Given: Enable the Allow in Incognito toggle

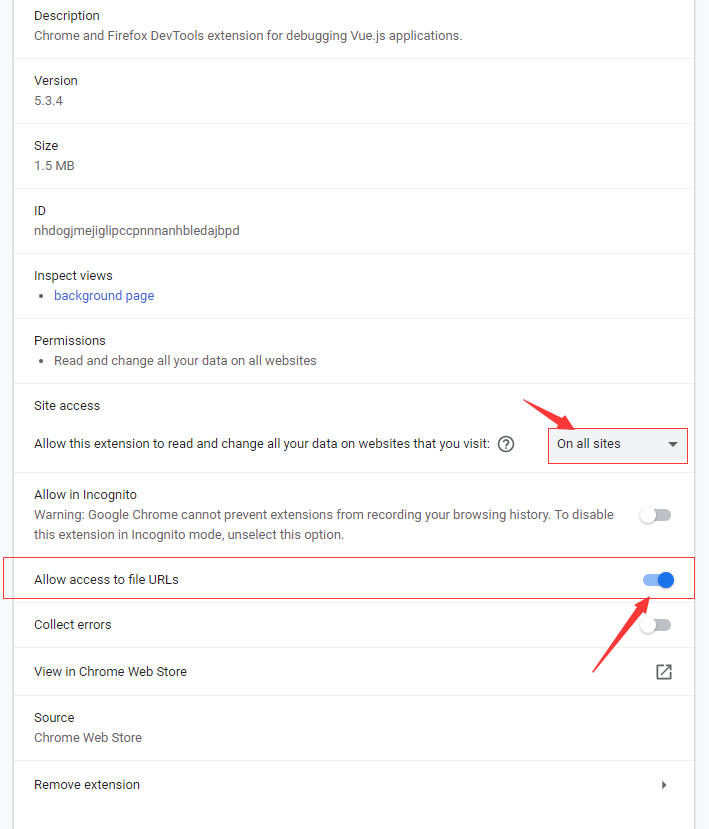Looking at the screenshot, I should point(656,515).
